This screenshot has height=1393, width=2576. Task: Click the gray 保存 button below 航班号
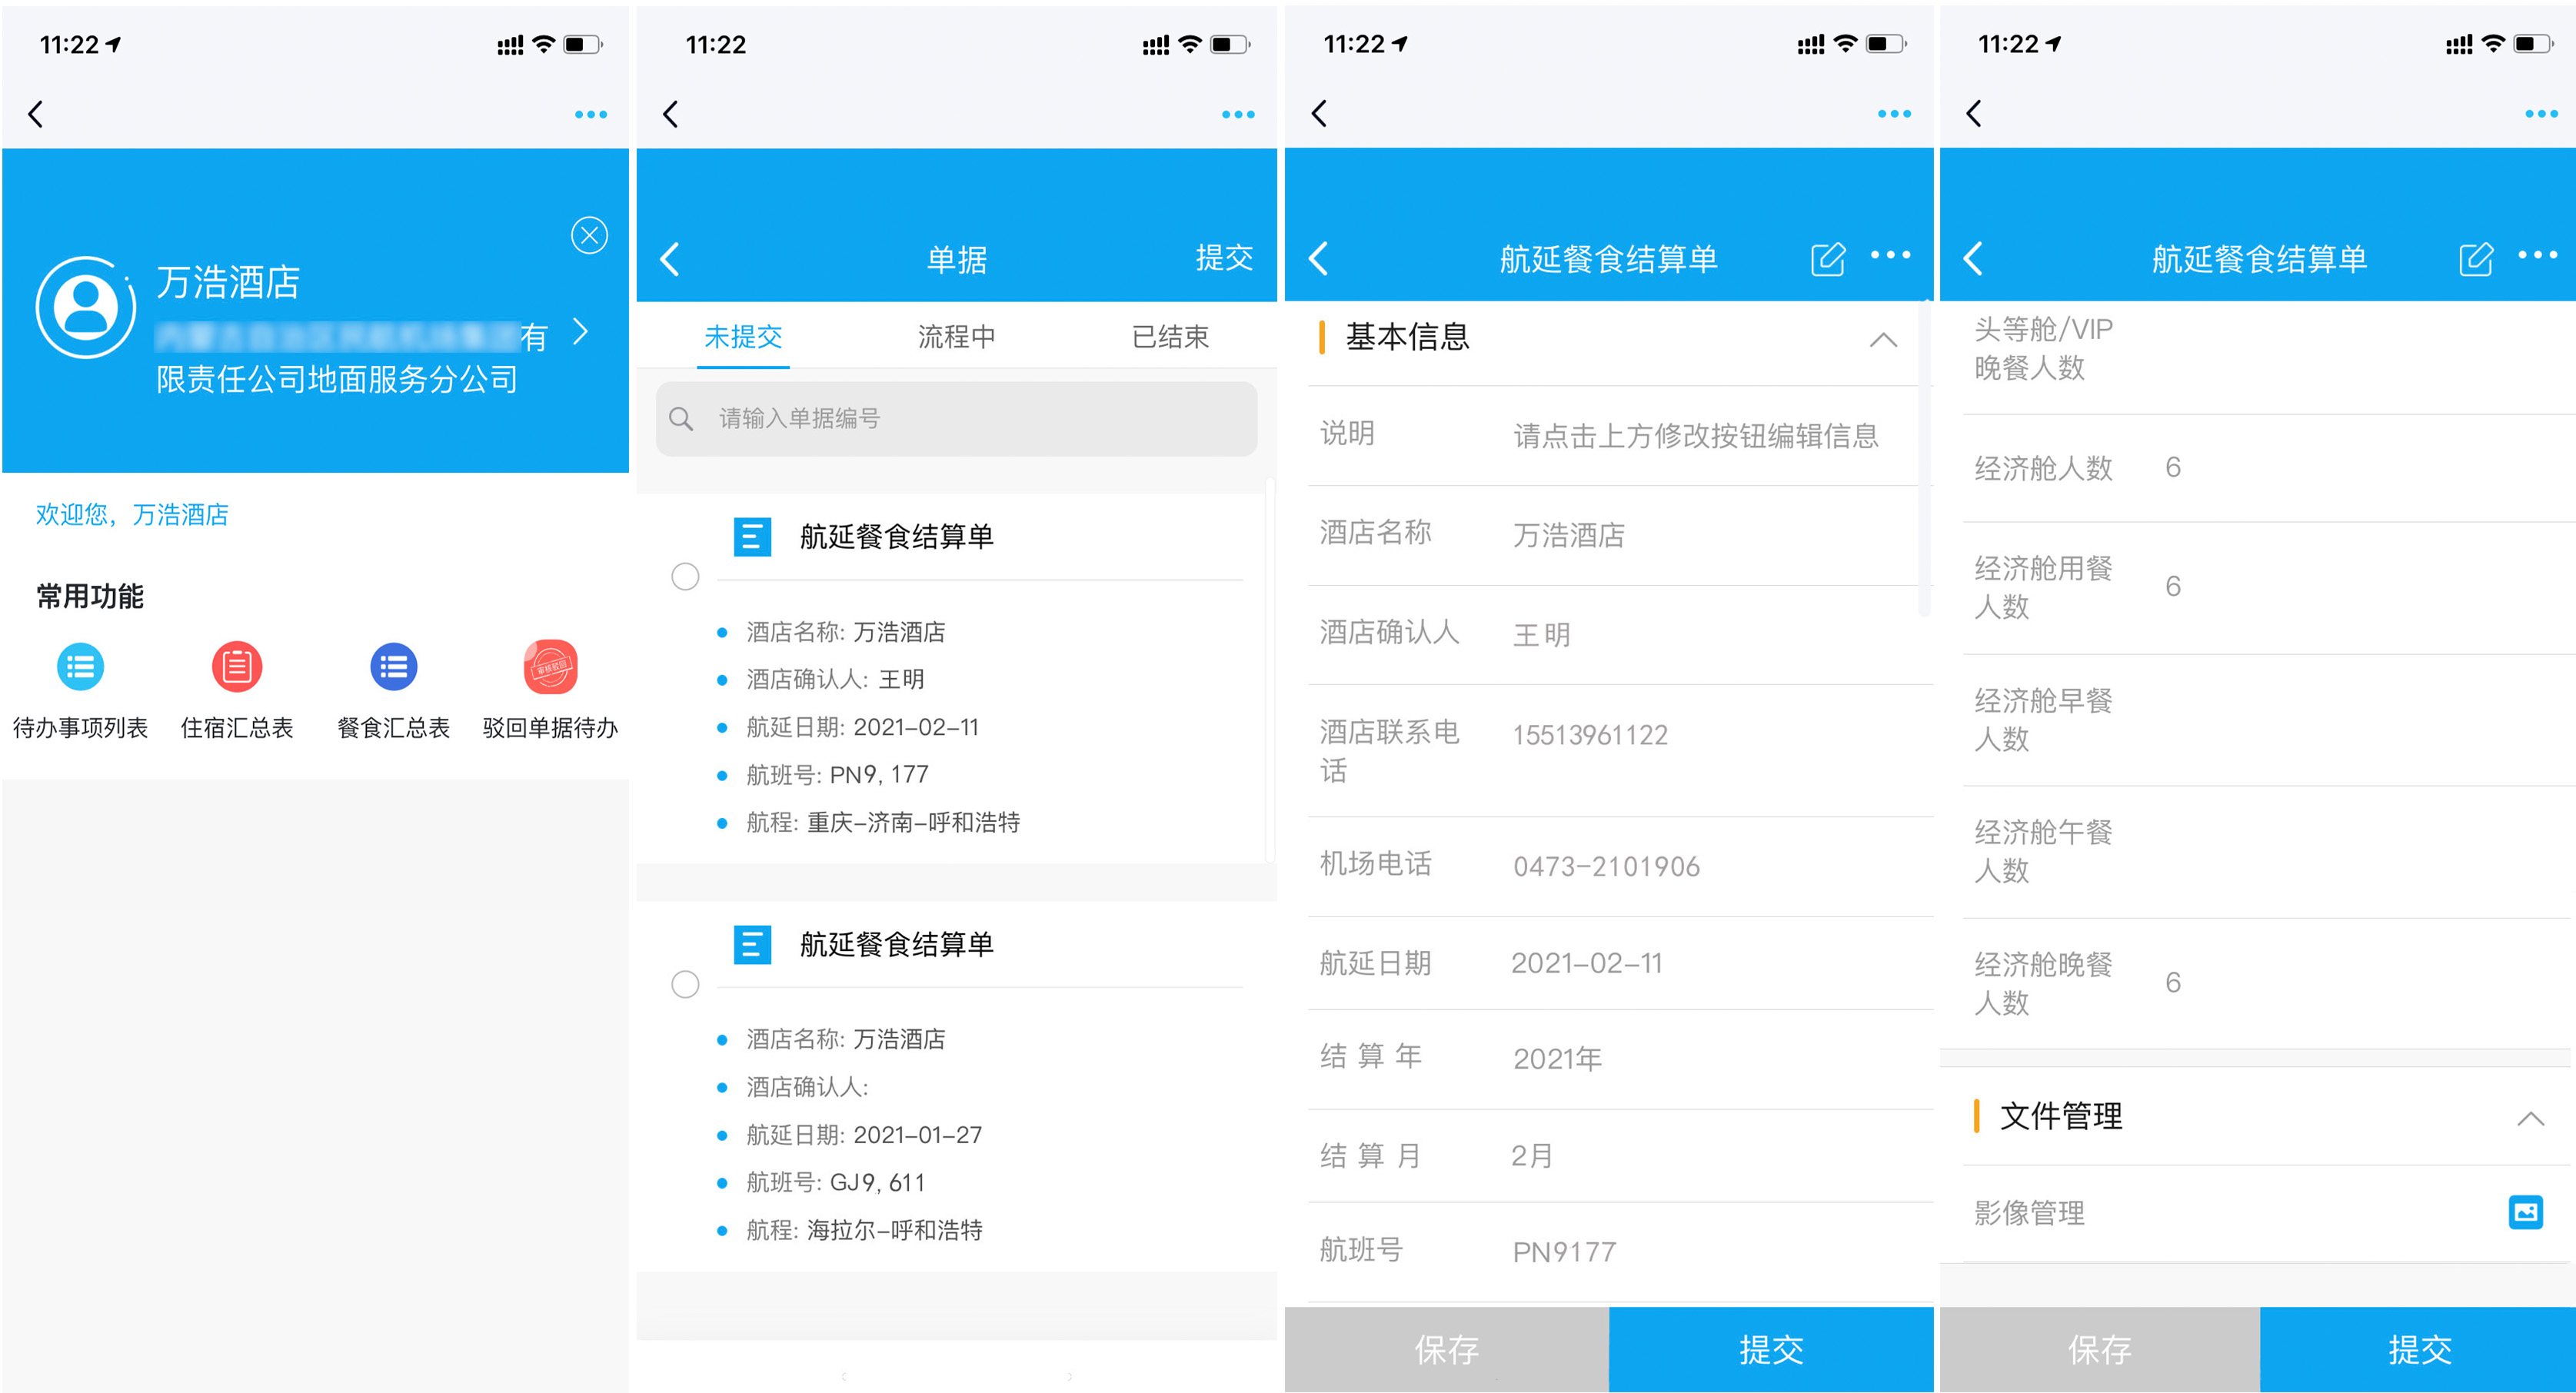point(1446,1349)
